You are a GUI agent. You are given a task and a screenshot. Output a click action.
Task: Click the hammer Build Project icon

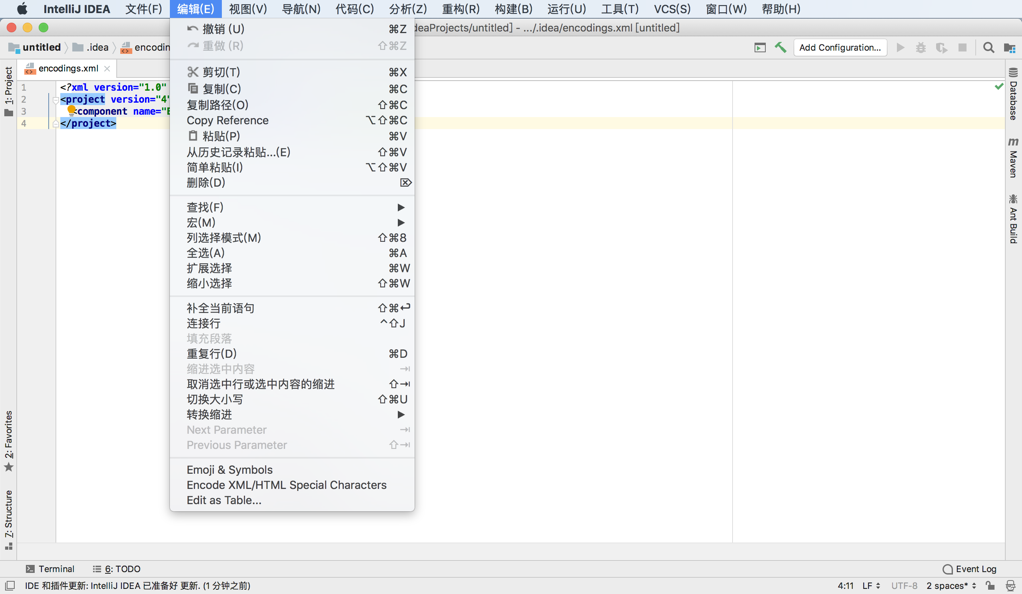pos(780,48)
